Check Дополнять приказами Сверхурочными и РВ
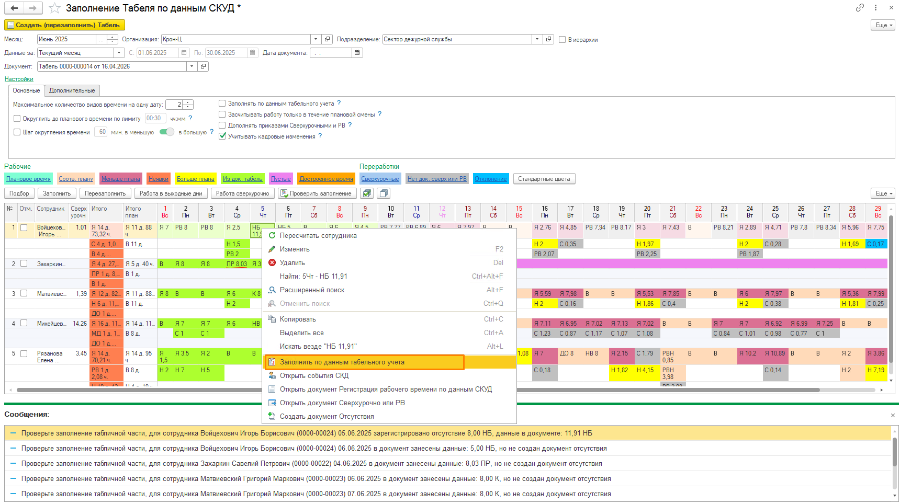This screenshot has height=504, width=900. pyautogui.click(x=222, y=125)
